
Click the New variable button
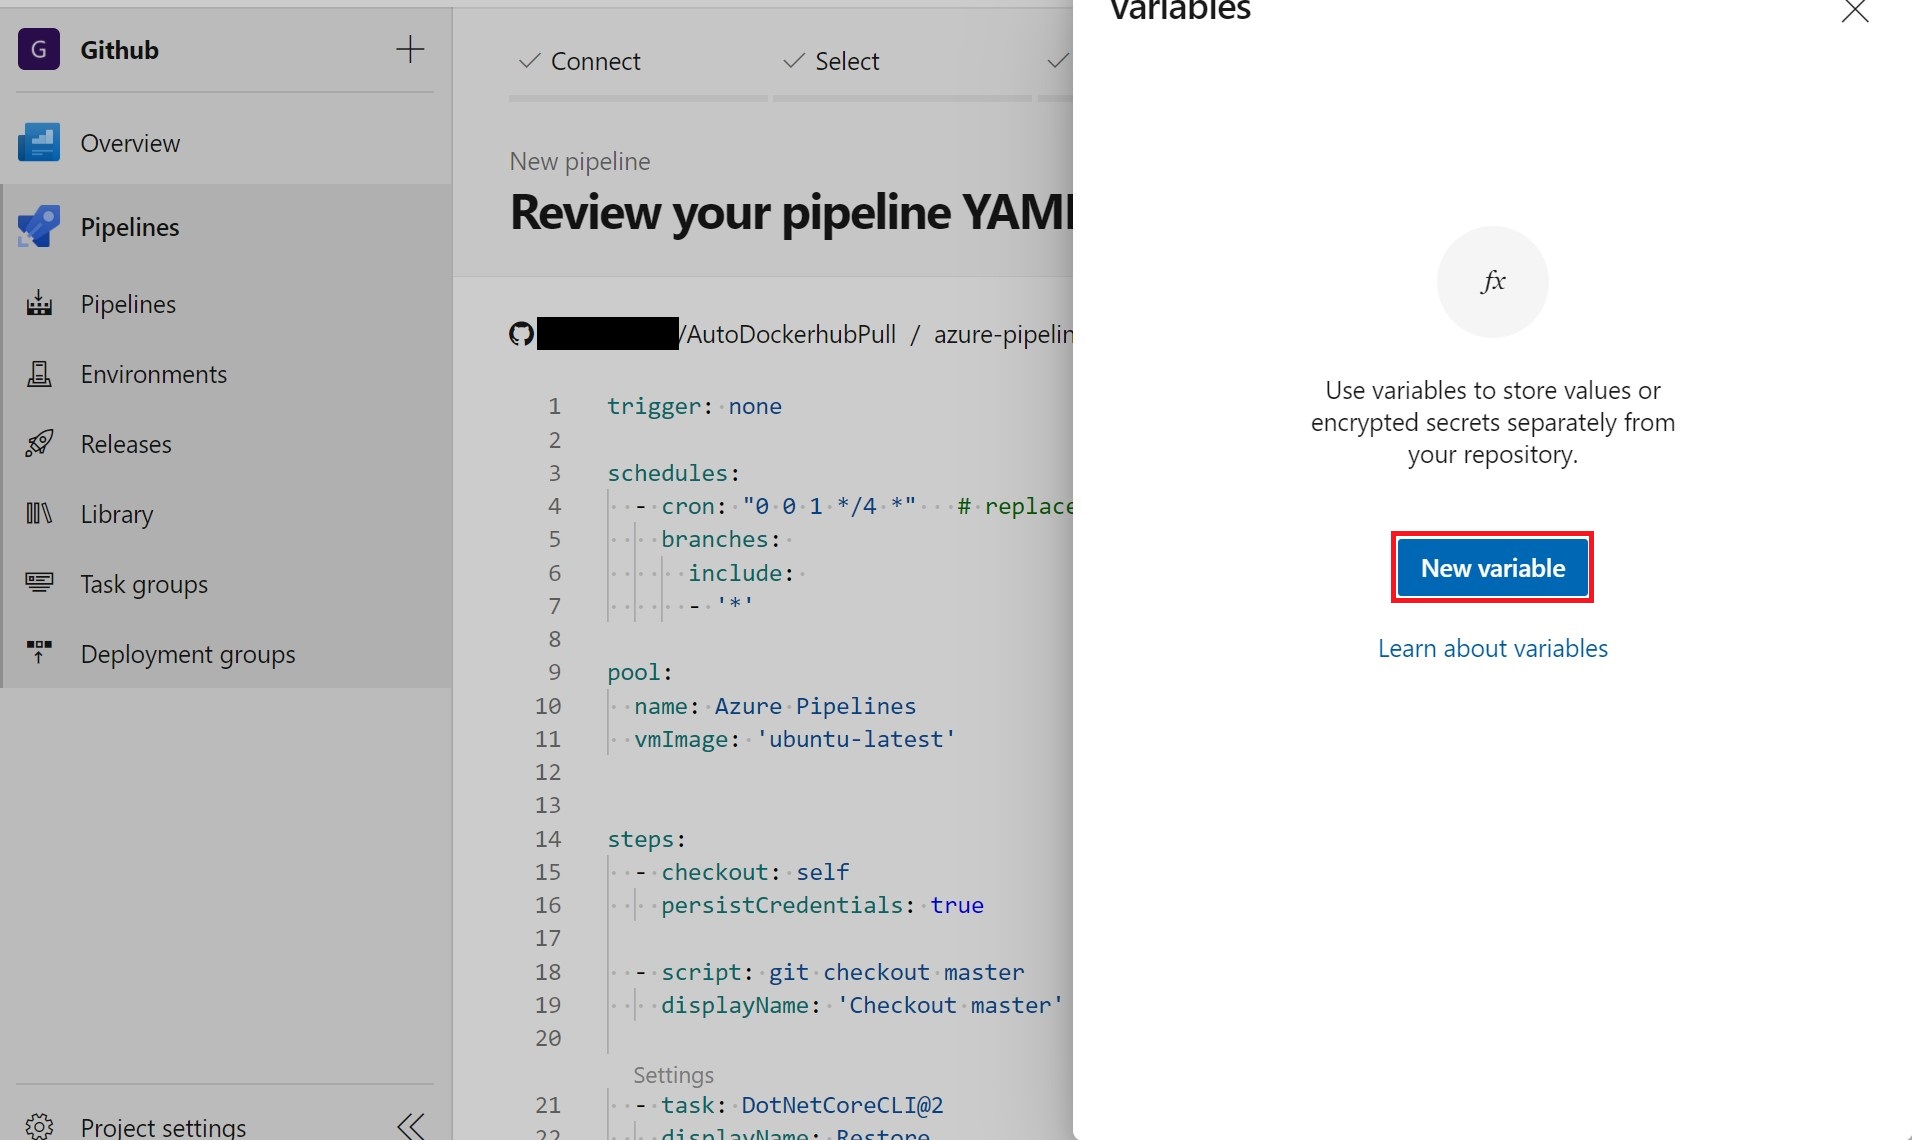(1492, 568)
